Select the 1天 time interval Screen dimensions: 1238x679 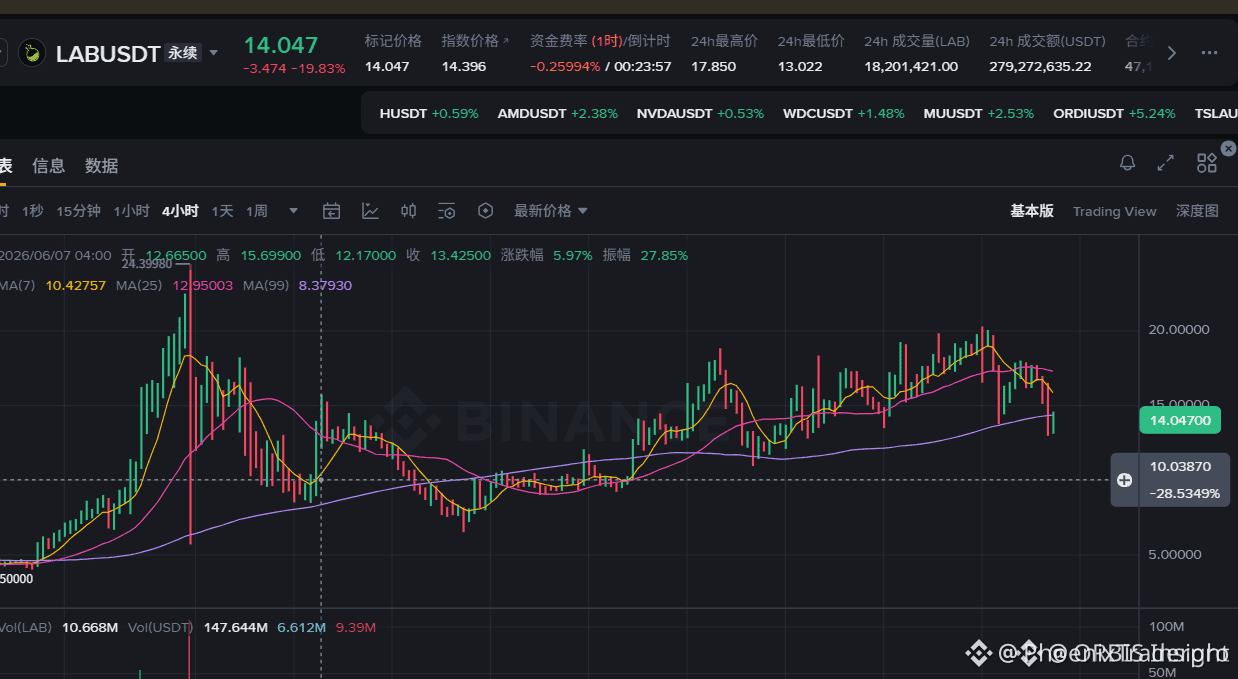point(222,211)
